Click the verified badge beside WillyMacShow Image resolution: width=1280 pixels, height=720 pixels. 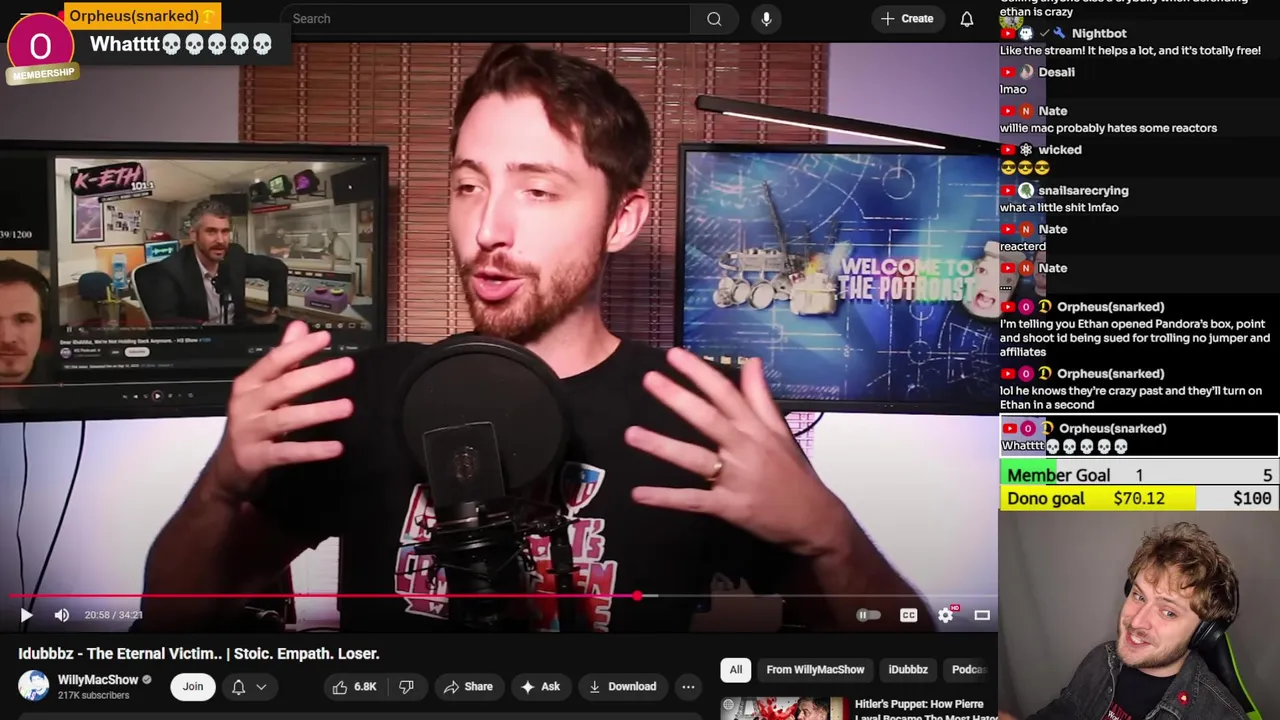147,680
